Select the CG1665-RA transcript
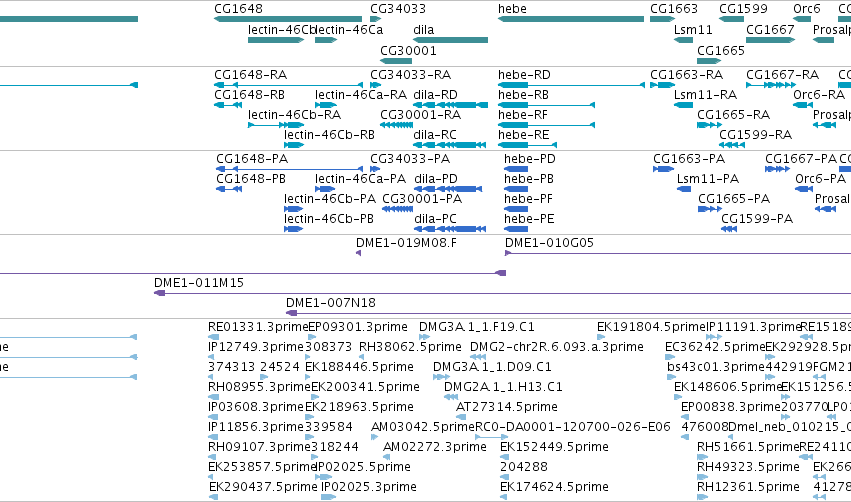This screenshot has height=502, width=851. [x=709, y=125]
